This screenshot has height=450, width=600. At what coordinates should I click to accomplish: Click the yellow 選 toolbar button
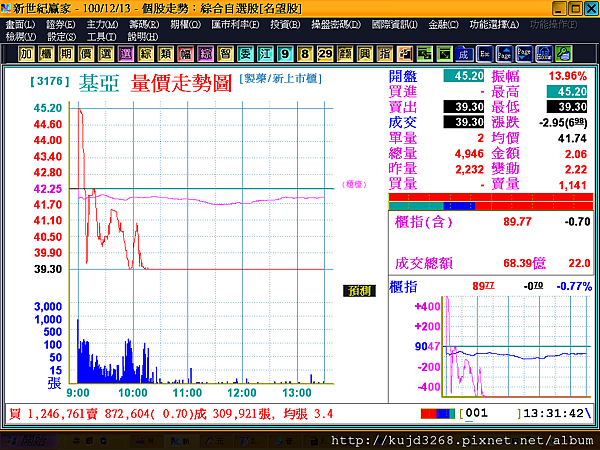tap(106, 54)
